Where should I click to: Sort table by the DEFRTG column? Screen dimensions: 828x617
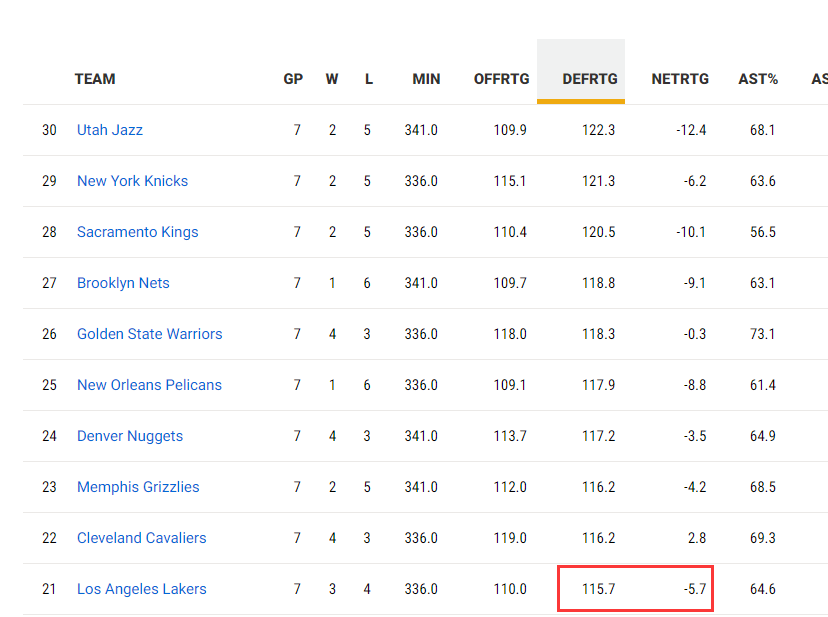point(589,79)
